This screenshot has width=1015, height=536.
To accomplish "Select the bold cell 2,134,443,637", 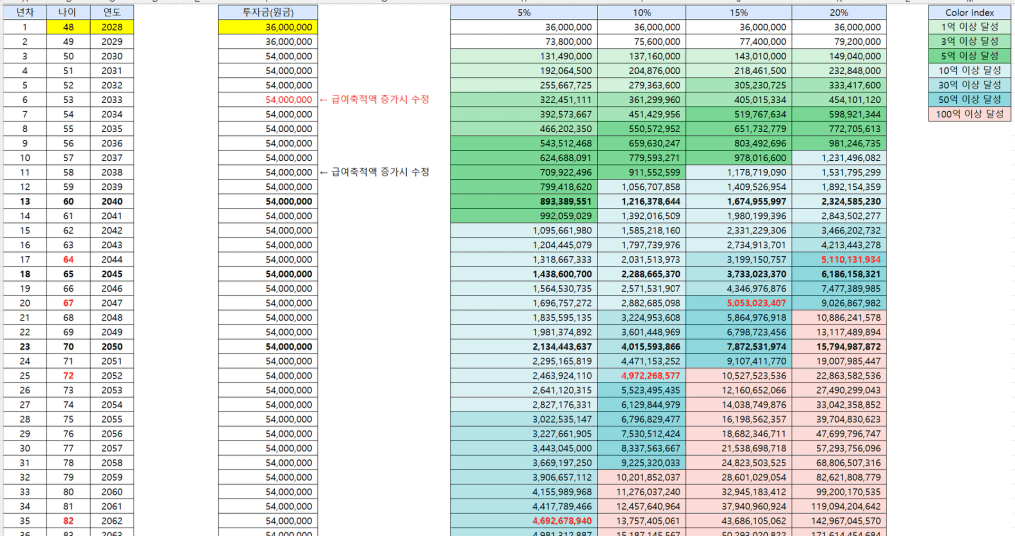I will click(x=524, y=346).
